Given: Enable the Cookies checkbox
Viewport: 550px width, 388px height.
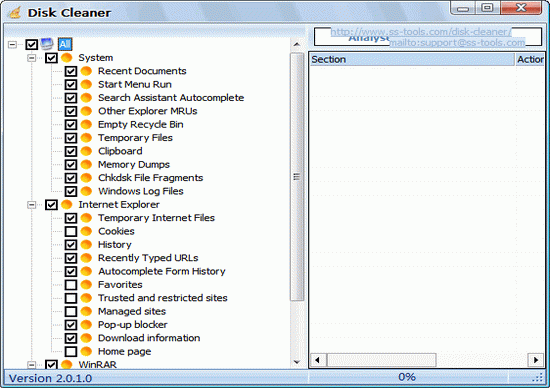Looking at the screenshot, I should [x=71, y=231].
